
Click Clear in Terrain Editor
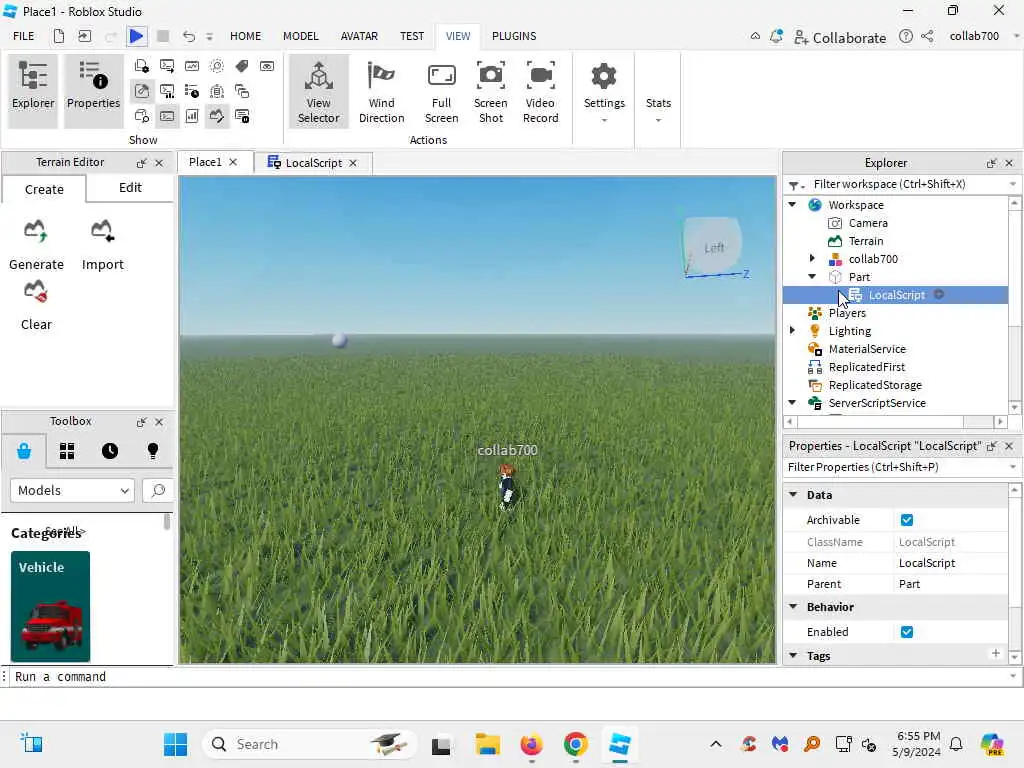36,306
